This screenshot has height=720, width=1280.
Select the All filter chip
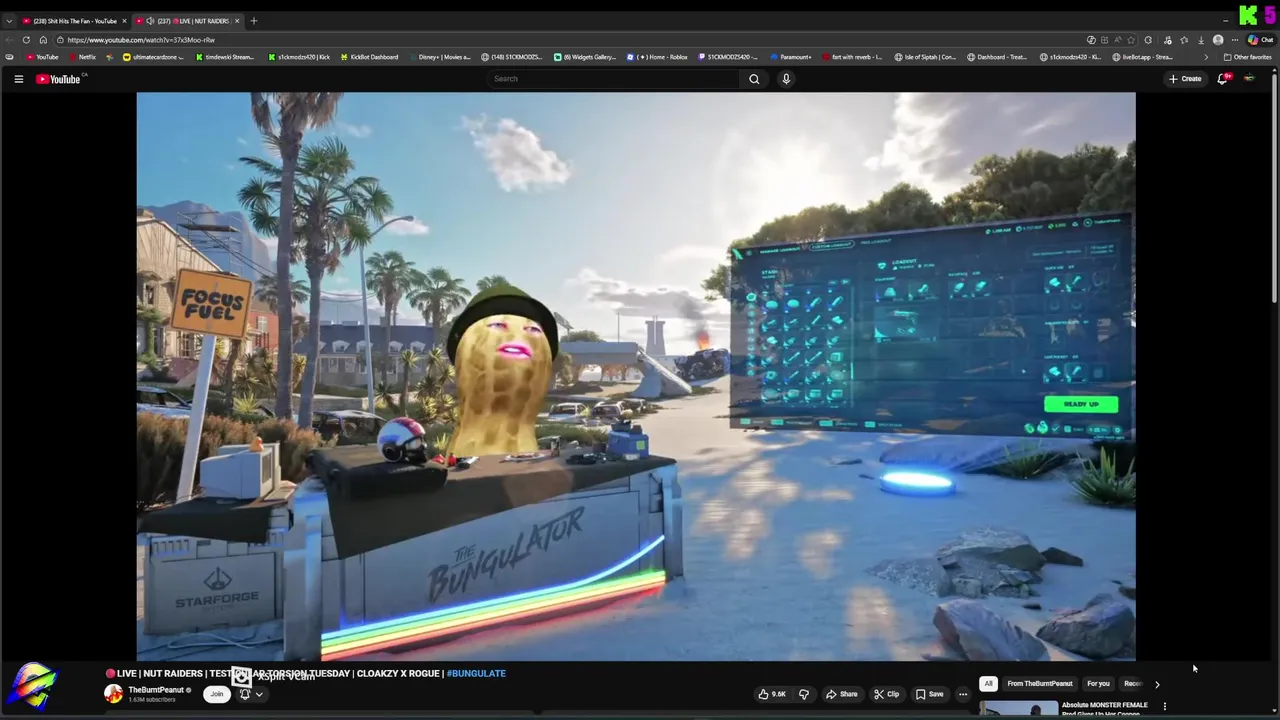pos(988,684)
